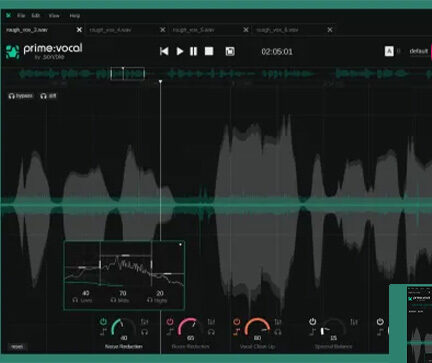The width and height of the screenshot is (432, 363).
Task: Stop playback with the square button
Action: click(x=209, y=51)
